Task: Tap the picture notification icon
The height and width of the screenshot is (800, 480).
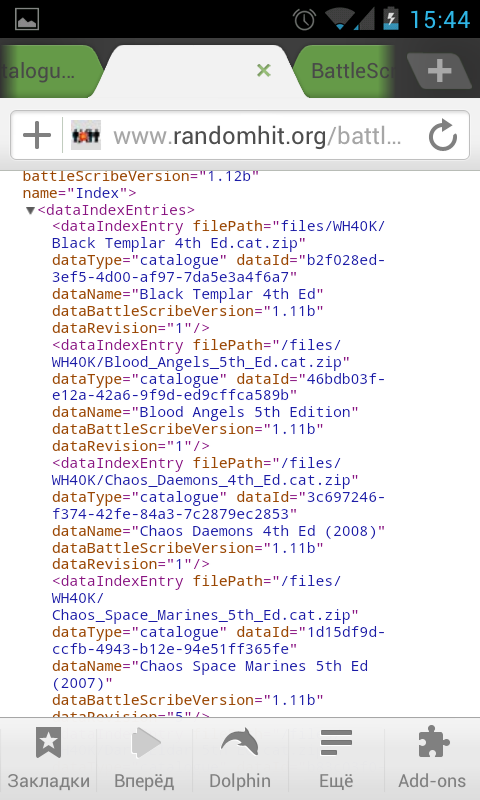Action: [x=27, y=19]
